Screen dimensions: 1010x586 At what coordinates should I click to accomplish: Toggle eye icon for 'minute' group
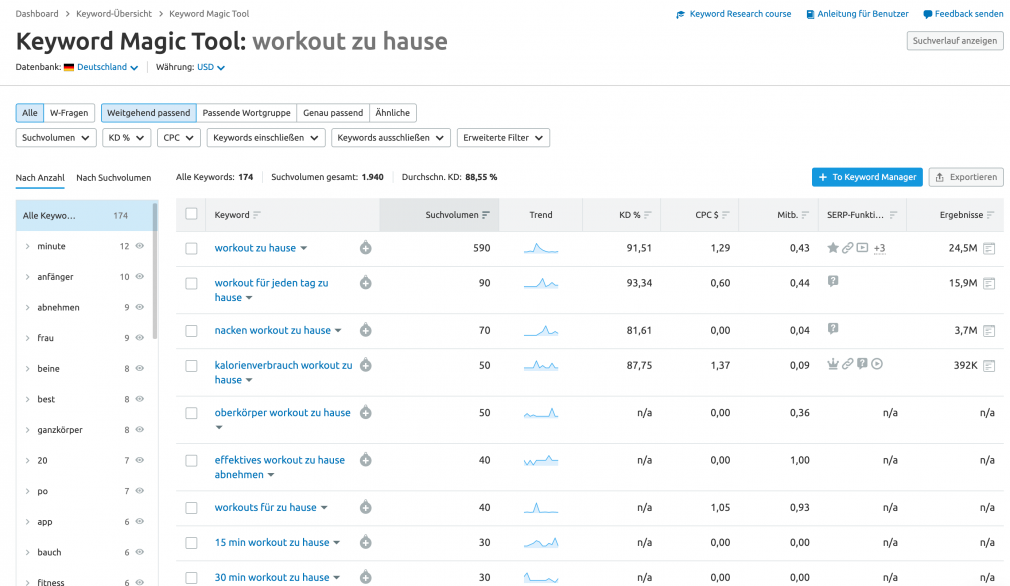point(139,246)
